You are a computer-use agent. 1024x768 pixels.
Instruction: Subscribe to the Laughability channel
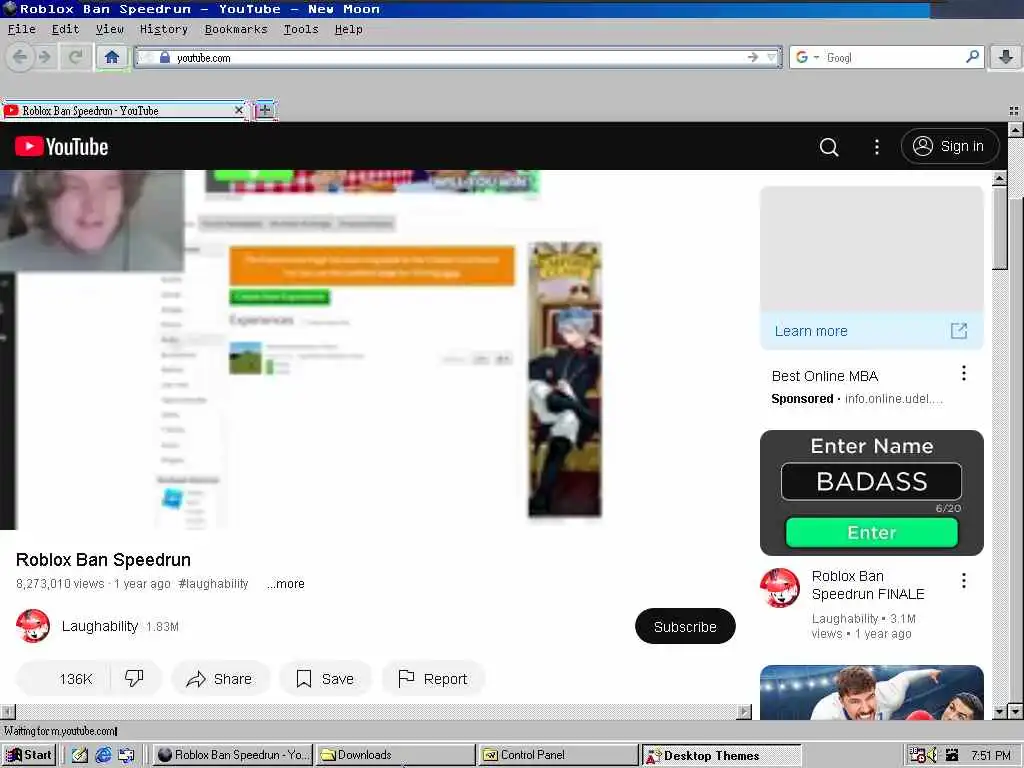[685, 626]
